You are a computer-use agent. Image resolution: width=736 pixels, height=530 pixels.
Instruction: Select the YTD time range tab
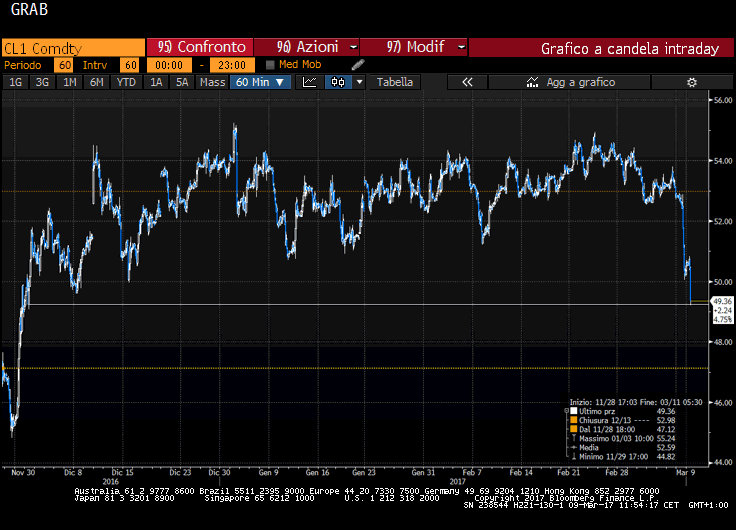pos(126,82)
